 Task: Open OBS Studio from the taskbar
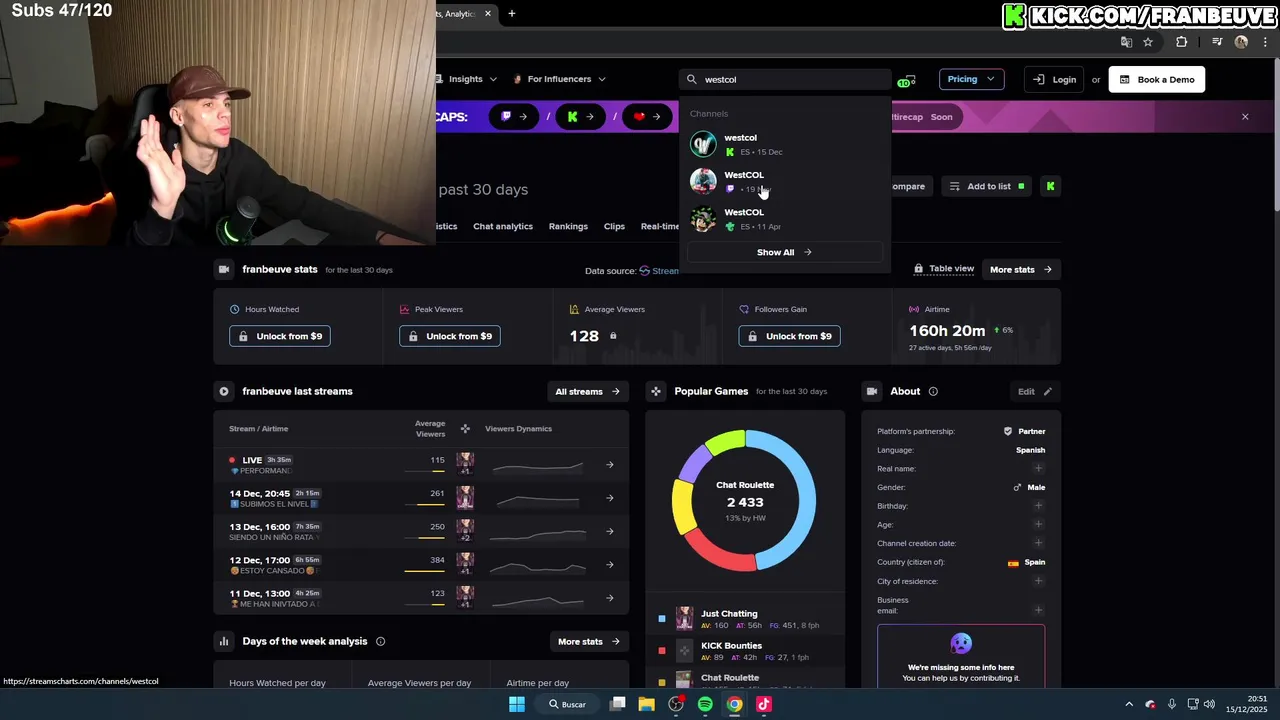pyautogui.click(x=676, y=704)
